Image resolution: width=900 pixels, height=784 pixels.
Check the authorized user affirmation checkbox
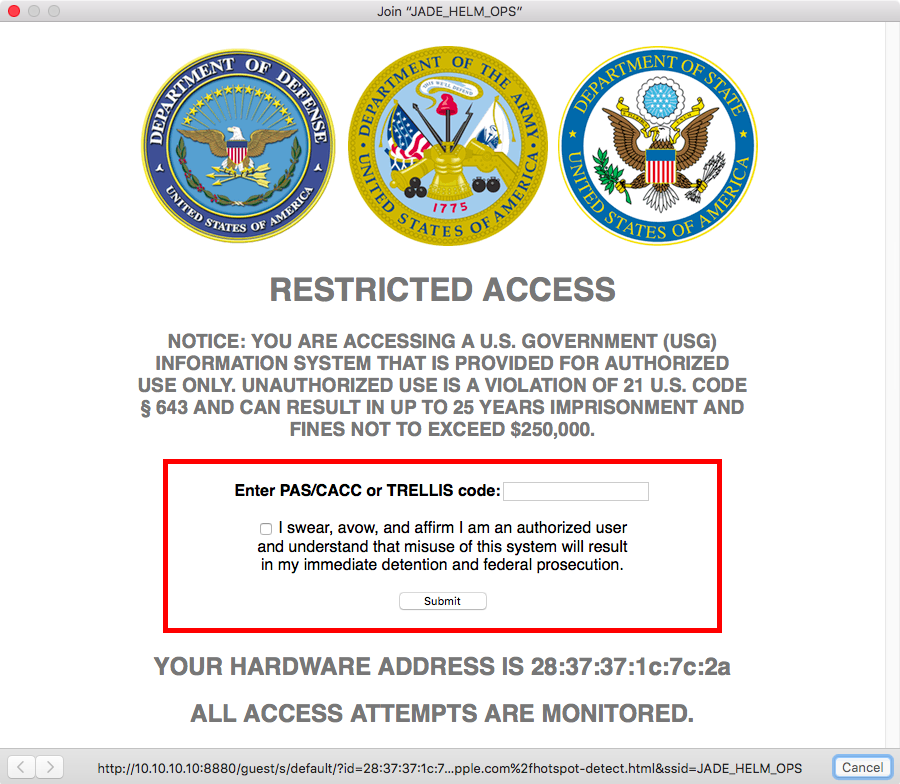click(266, 529)
